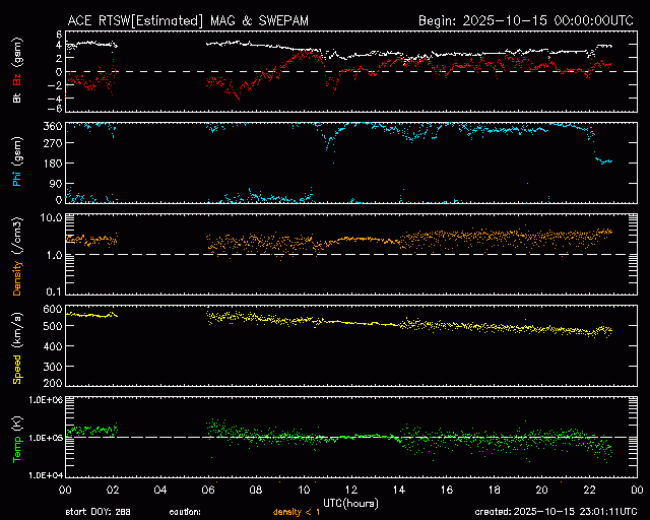Click the start DOY: 288 text

pos(96,511)
